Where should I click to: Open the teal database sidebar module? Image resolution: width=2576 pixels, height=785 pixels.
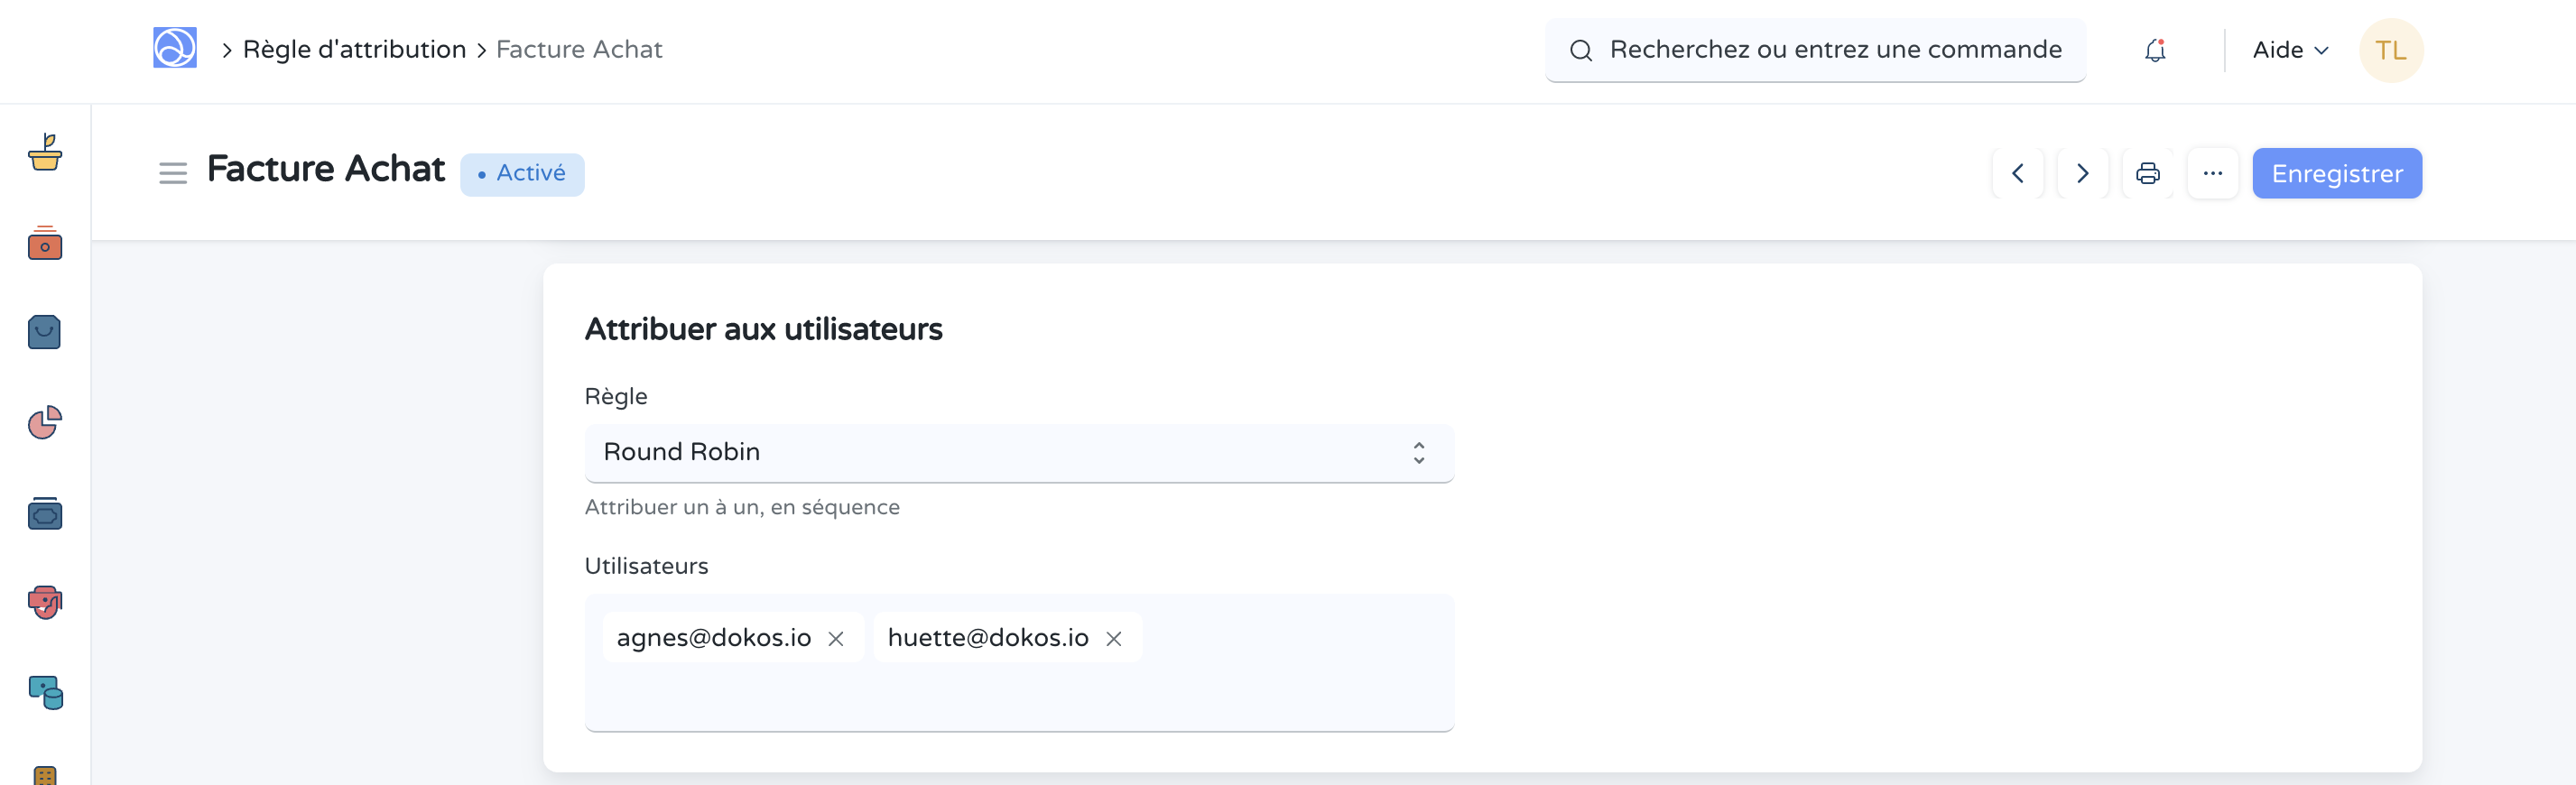45,692
